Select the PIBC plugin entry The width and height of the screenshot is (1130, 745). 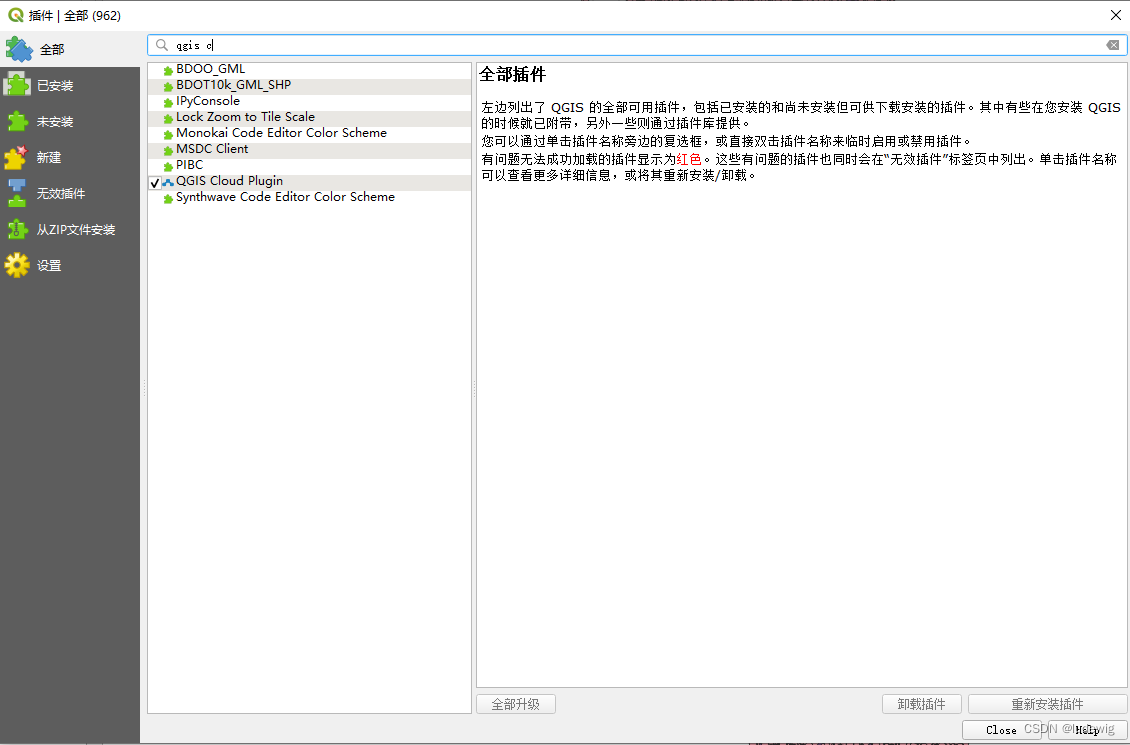[x=190, y=165]
